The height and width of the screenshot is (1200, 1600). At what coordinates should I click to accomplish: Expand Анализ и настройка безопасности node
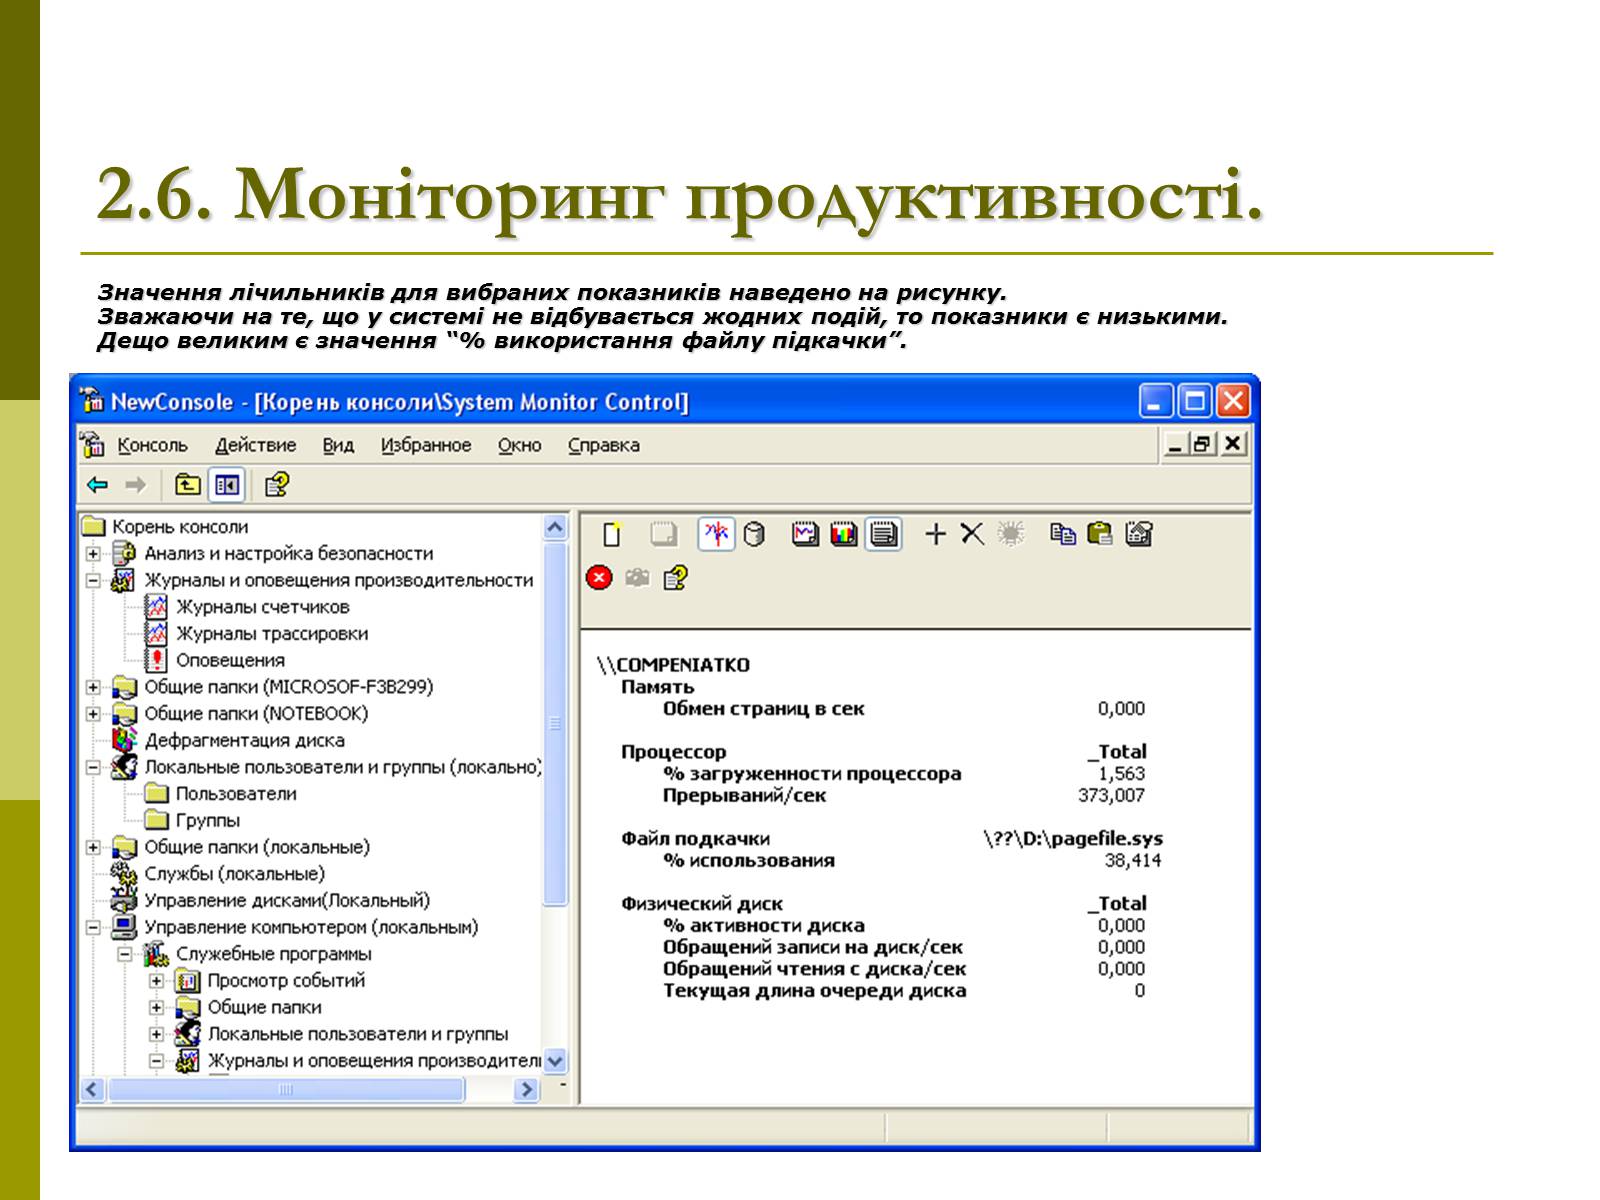point(93,554)
